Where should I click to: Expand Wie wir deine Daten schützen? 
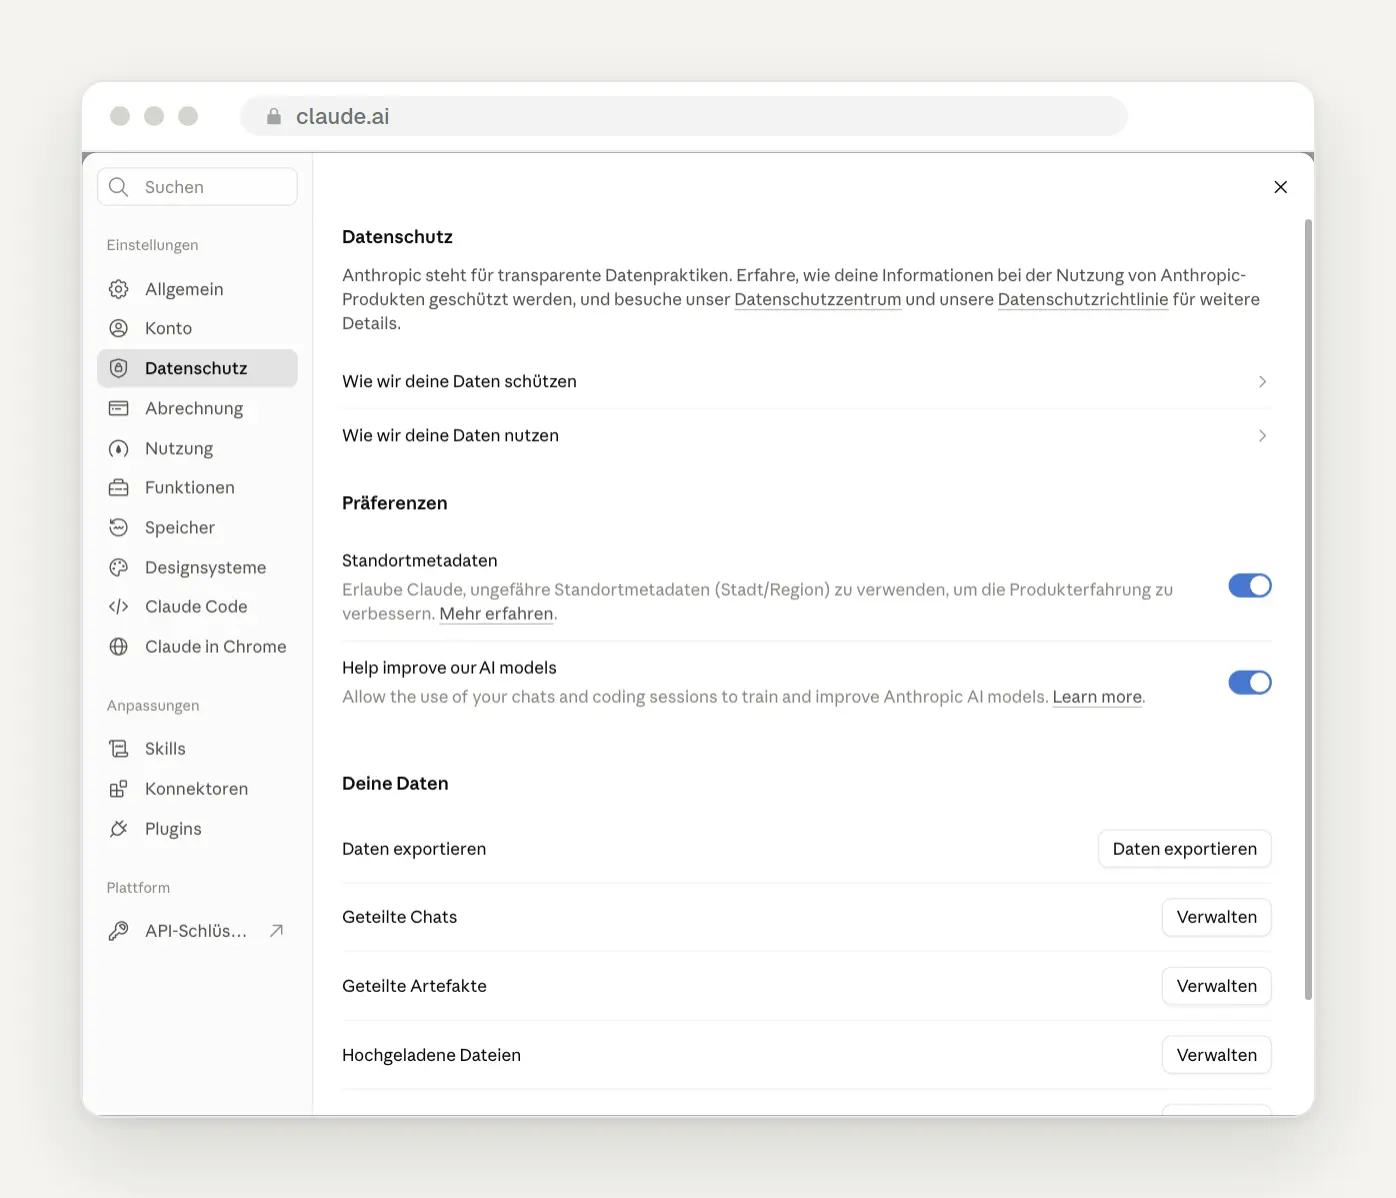806,381
